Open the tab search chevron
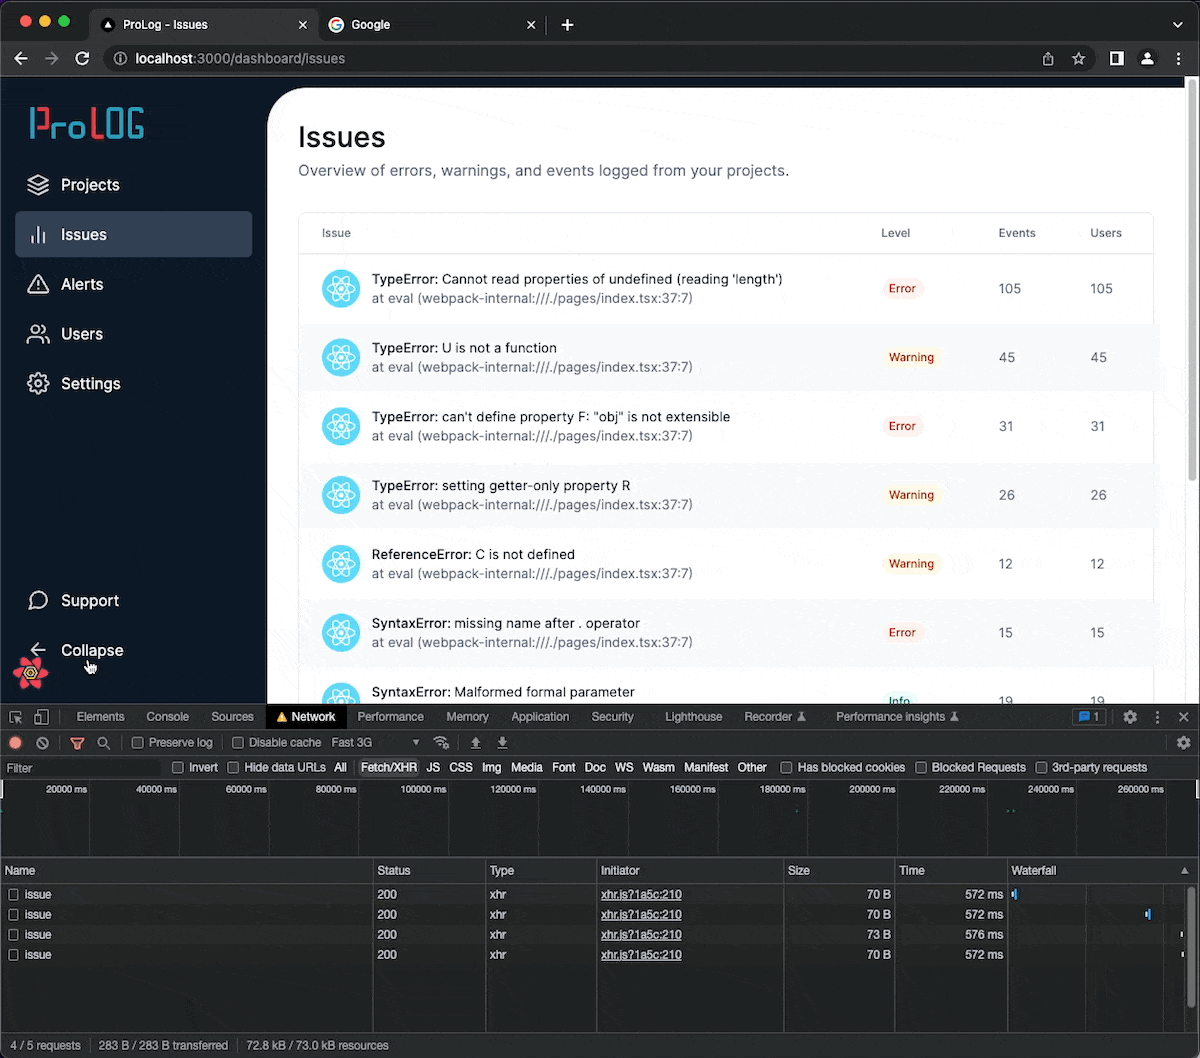 click(1177, 25)
